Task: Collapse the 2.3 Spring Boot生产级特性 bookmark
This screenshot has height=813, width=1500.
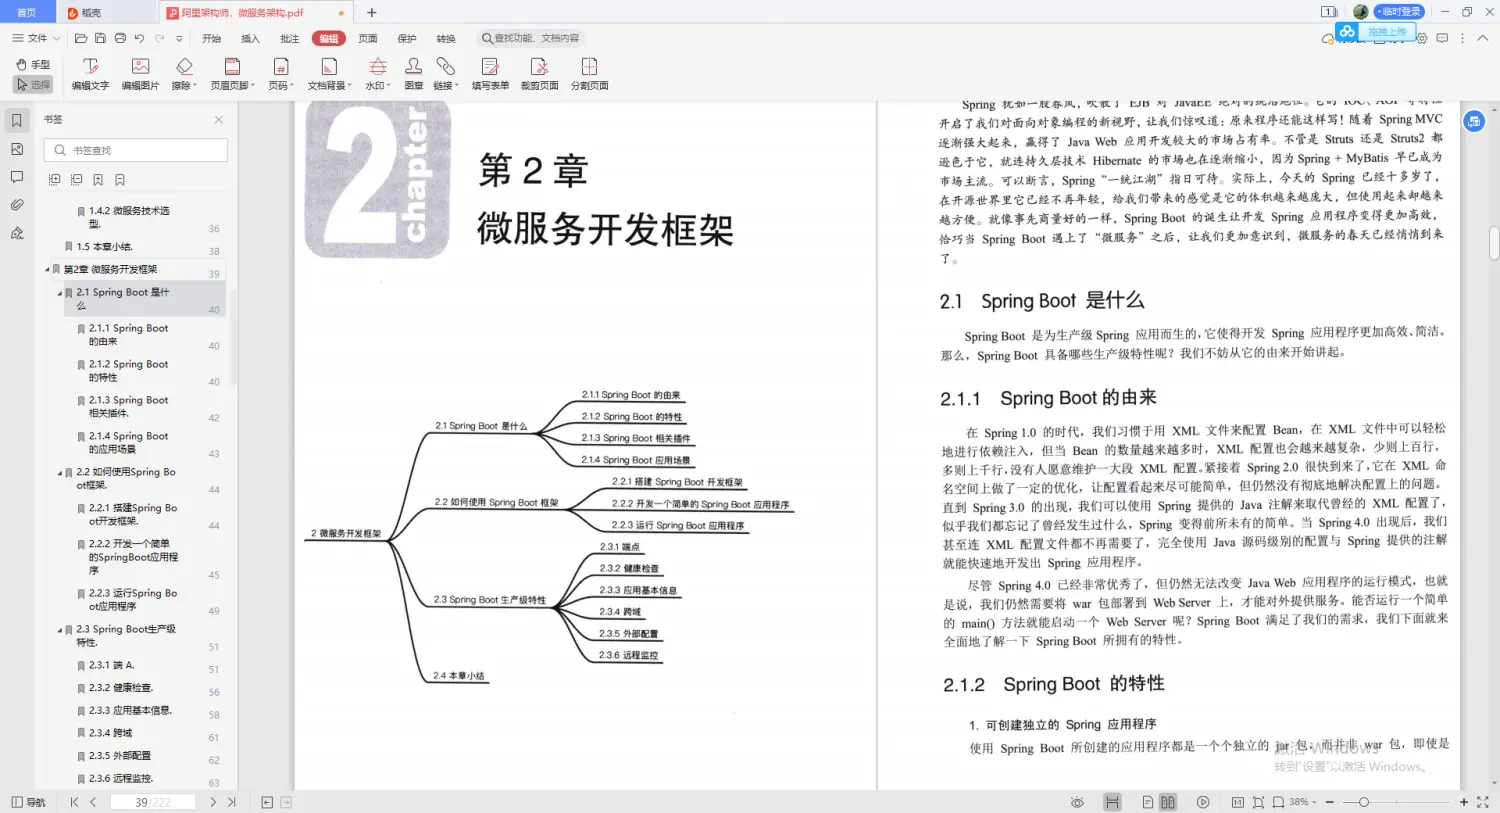Action: point(59,630)
